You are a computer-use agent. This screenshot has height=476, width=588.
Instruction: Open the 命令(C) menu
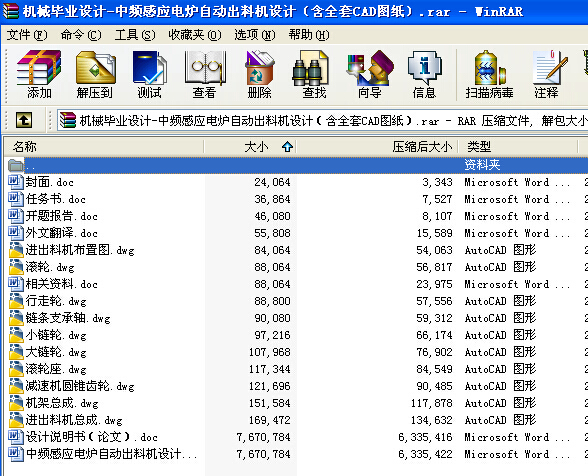81,35
